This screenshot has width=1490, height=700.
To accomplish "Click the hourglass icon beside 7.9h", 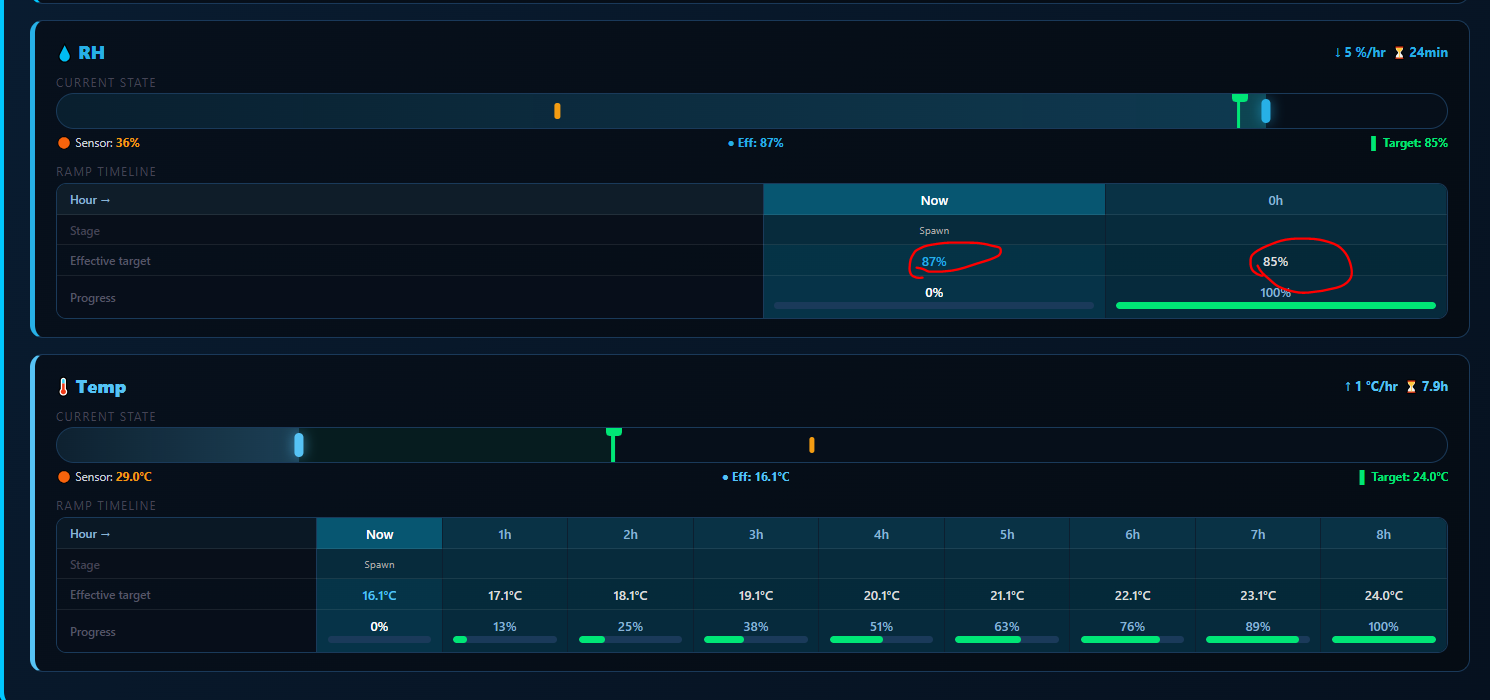I will point(1411,387).
